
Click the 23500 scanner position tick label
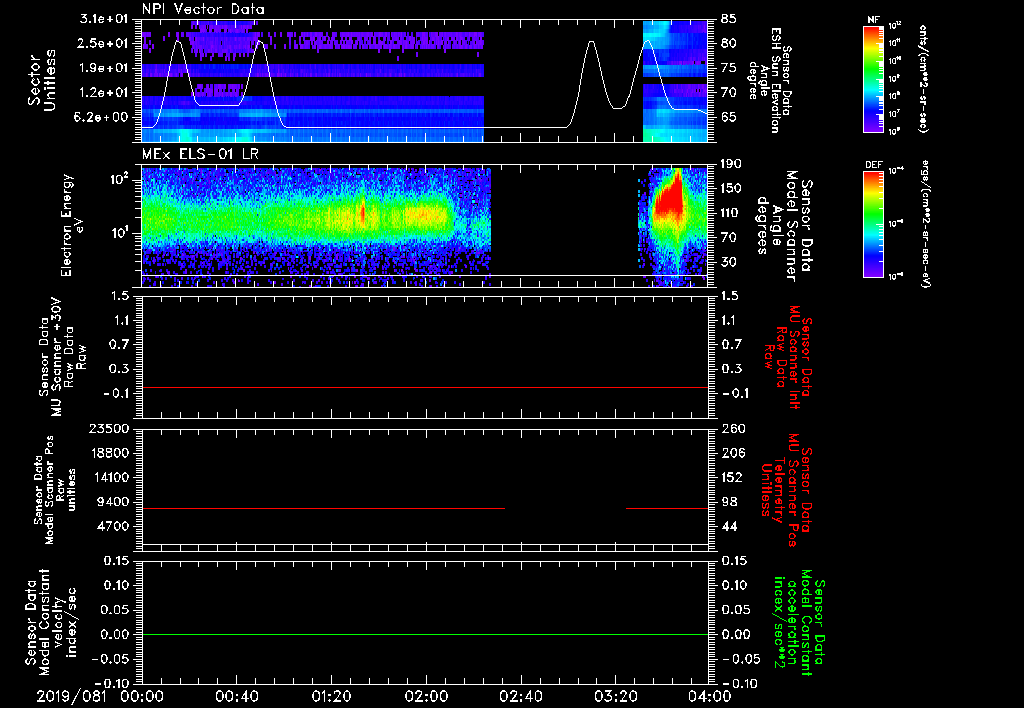[x=108, y=428]
